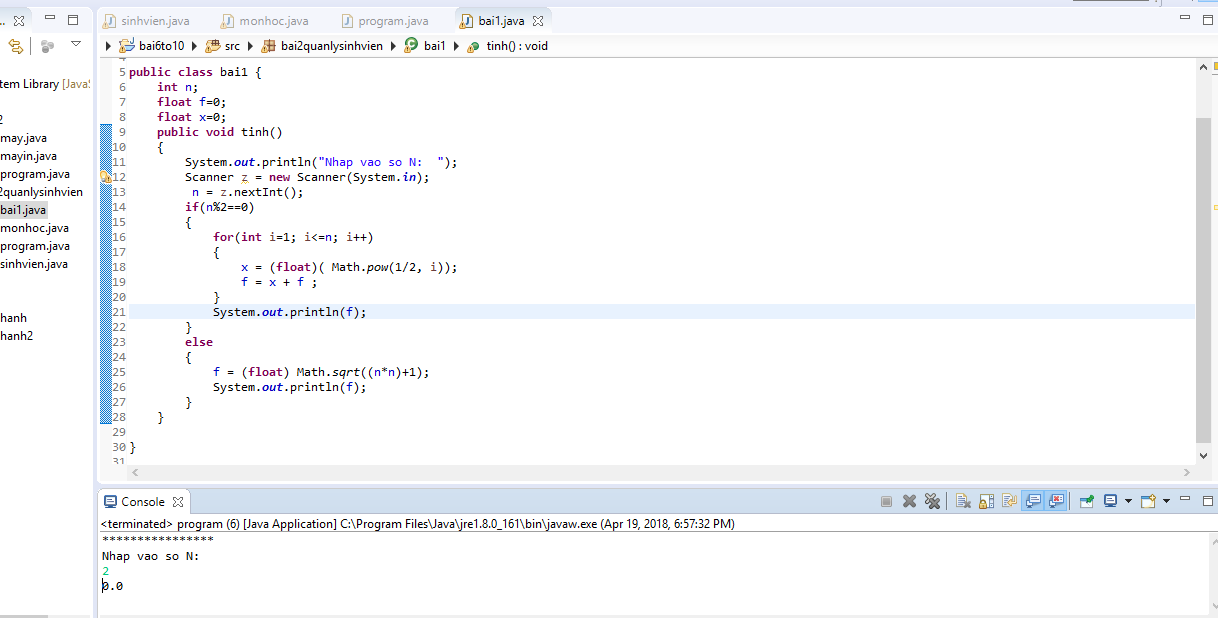Click bai2quanlysinhvien in the breadcrumb
This screenshot has height=618, width=1218.
pyautogui.click(x=331, y=46)
